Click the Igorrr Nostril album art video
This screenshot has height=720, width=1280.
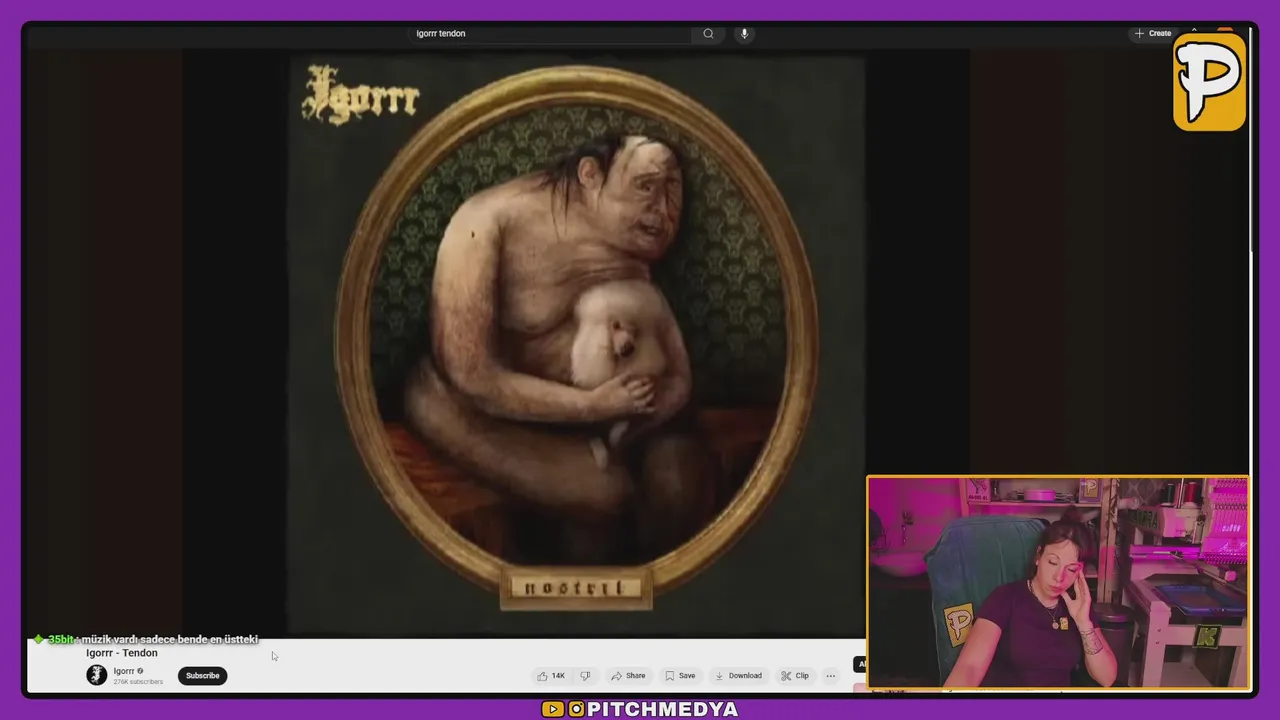(x=577, y=345)
